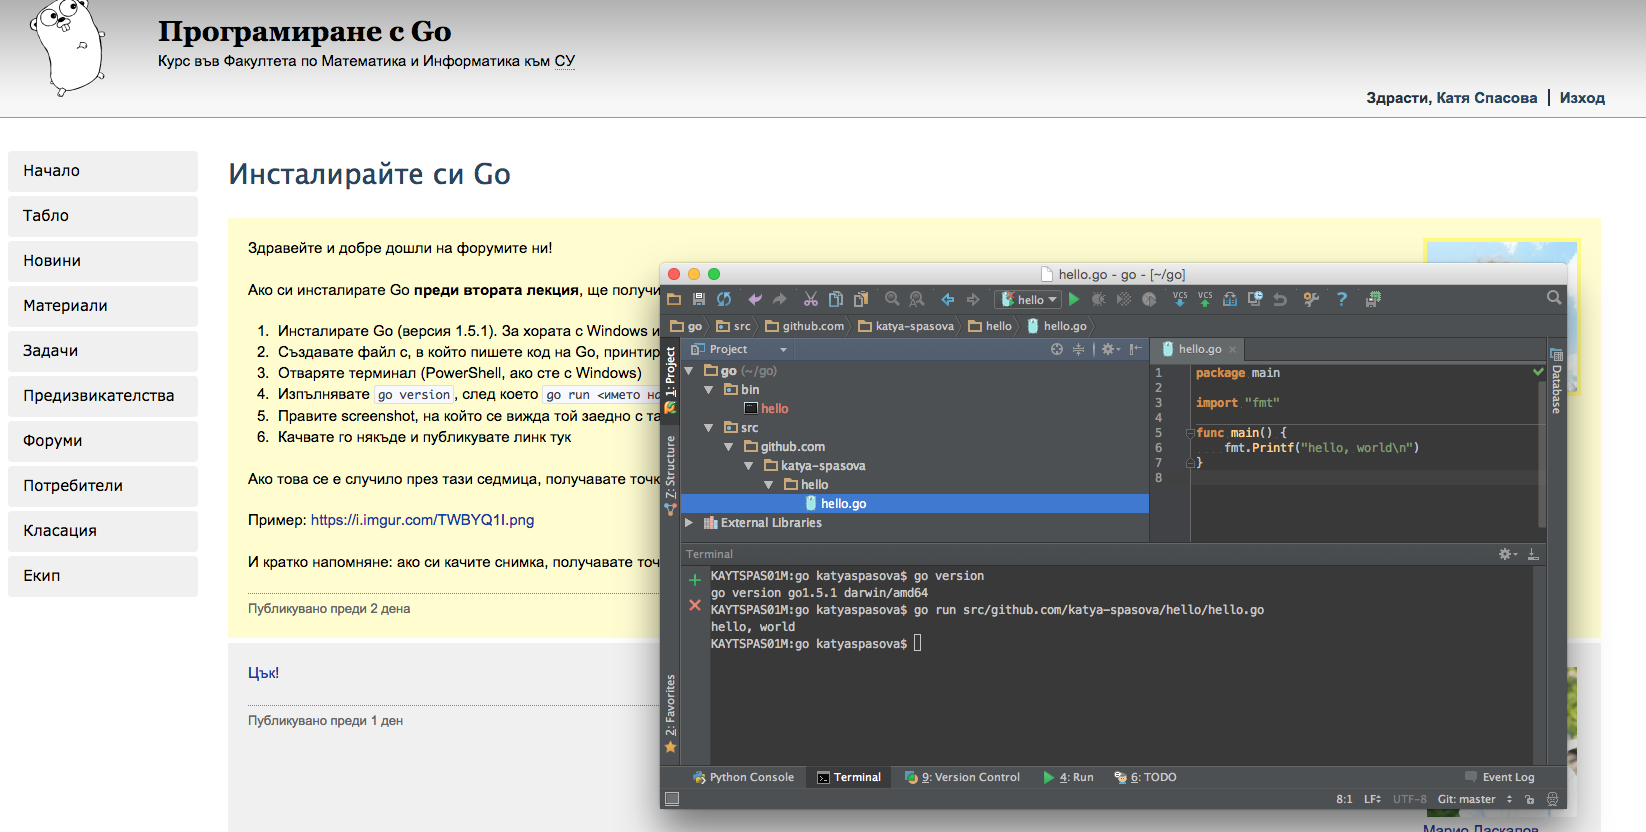Click the Revert changes icon
Image resolution: width=1646 pixels, height=832 pixels.
coord(1280,299)
